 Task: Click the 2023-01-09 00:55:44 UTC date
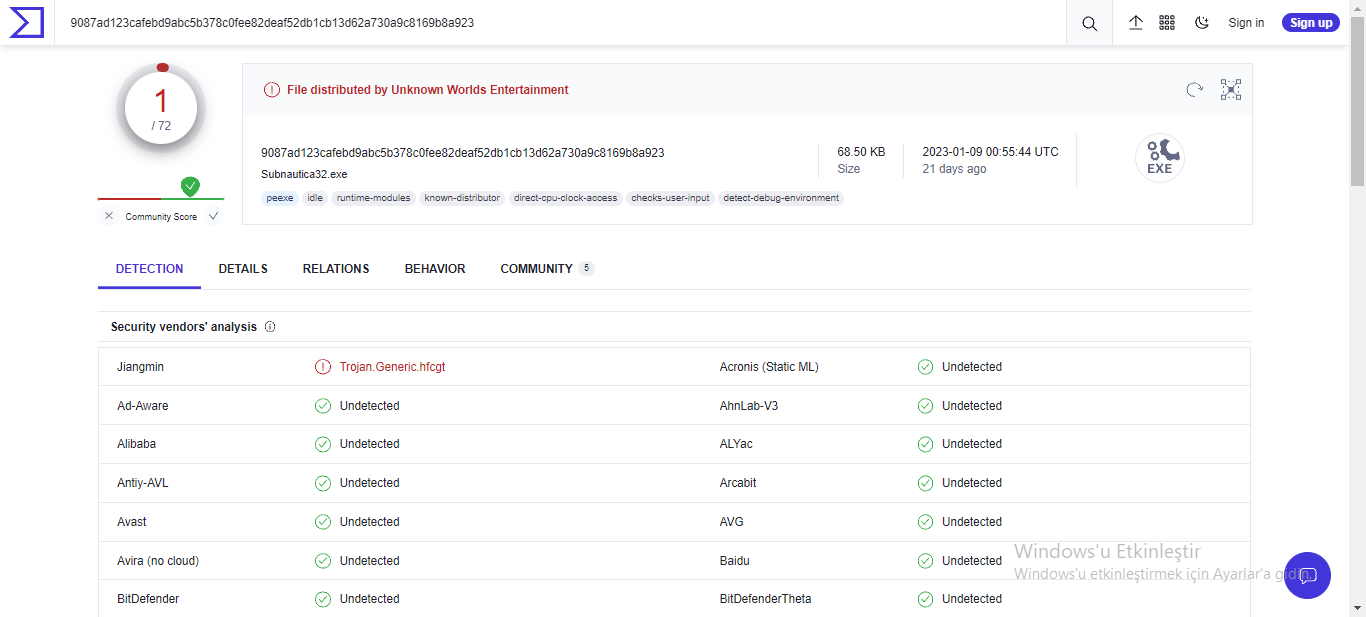coord(990,152)
